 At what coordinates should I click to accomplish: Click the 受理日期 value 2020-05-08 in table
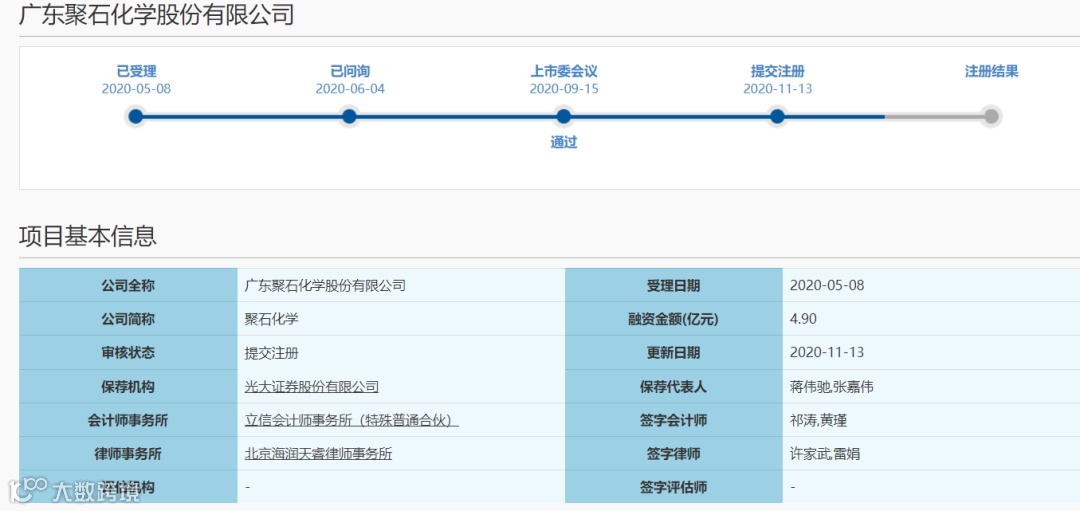coord(827,285)
